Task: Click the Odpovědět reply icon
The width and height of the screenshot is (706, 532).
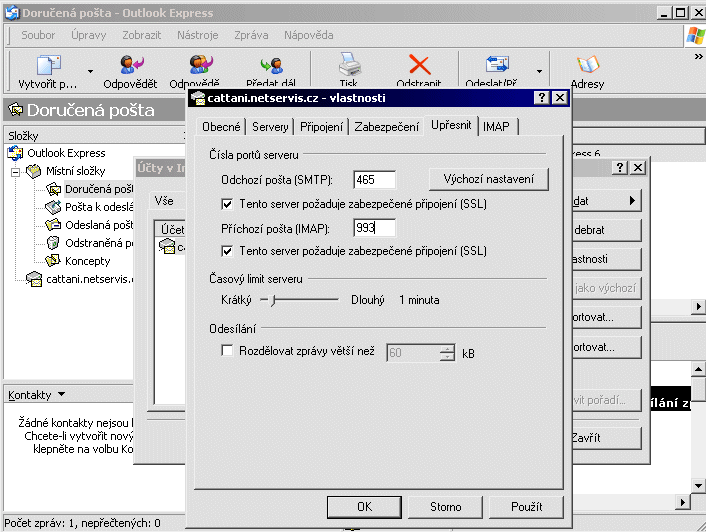Action: coord(131,64)
